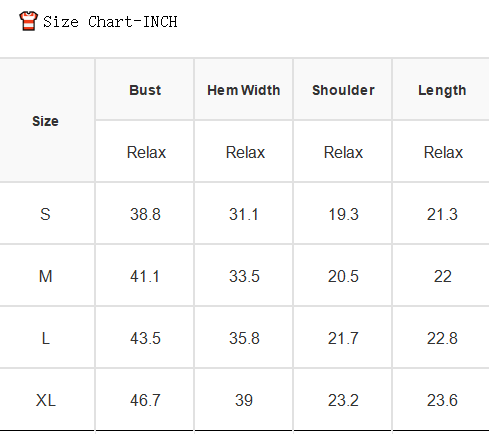Click the 23.6 length value
489x434 pixels.
442,400
